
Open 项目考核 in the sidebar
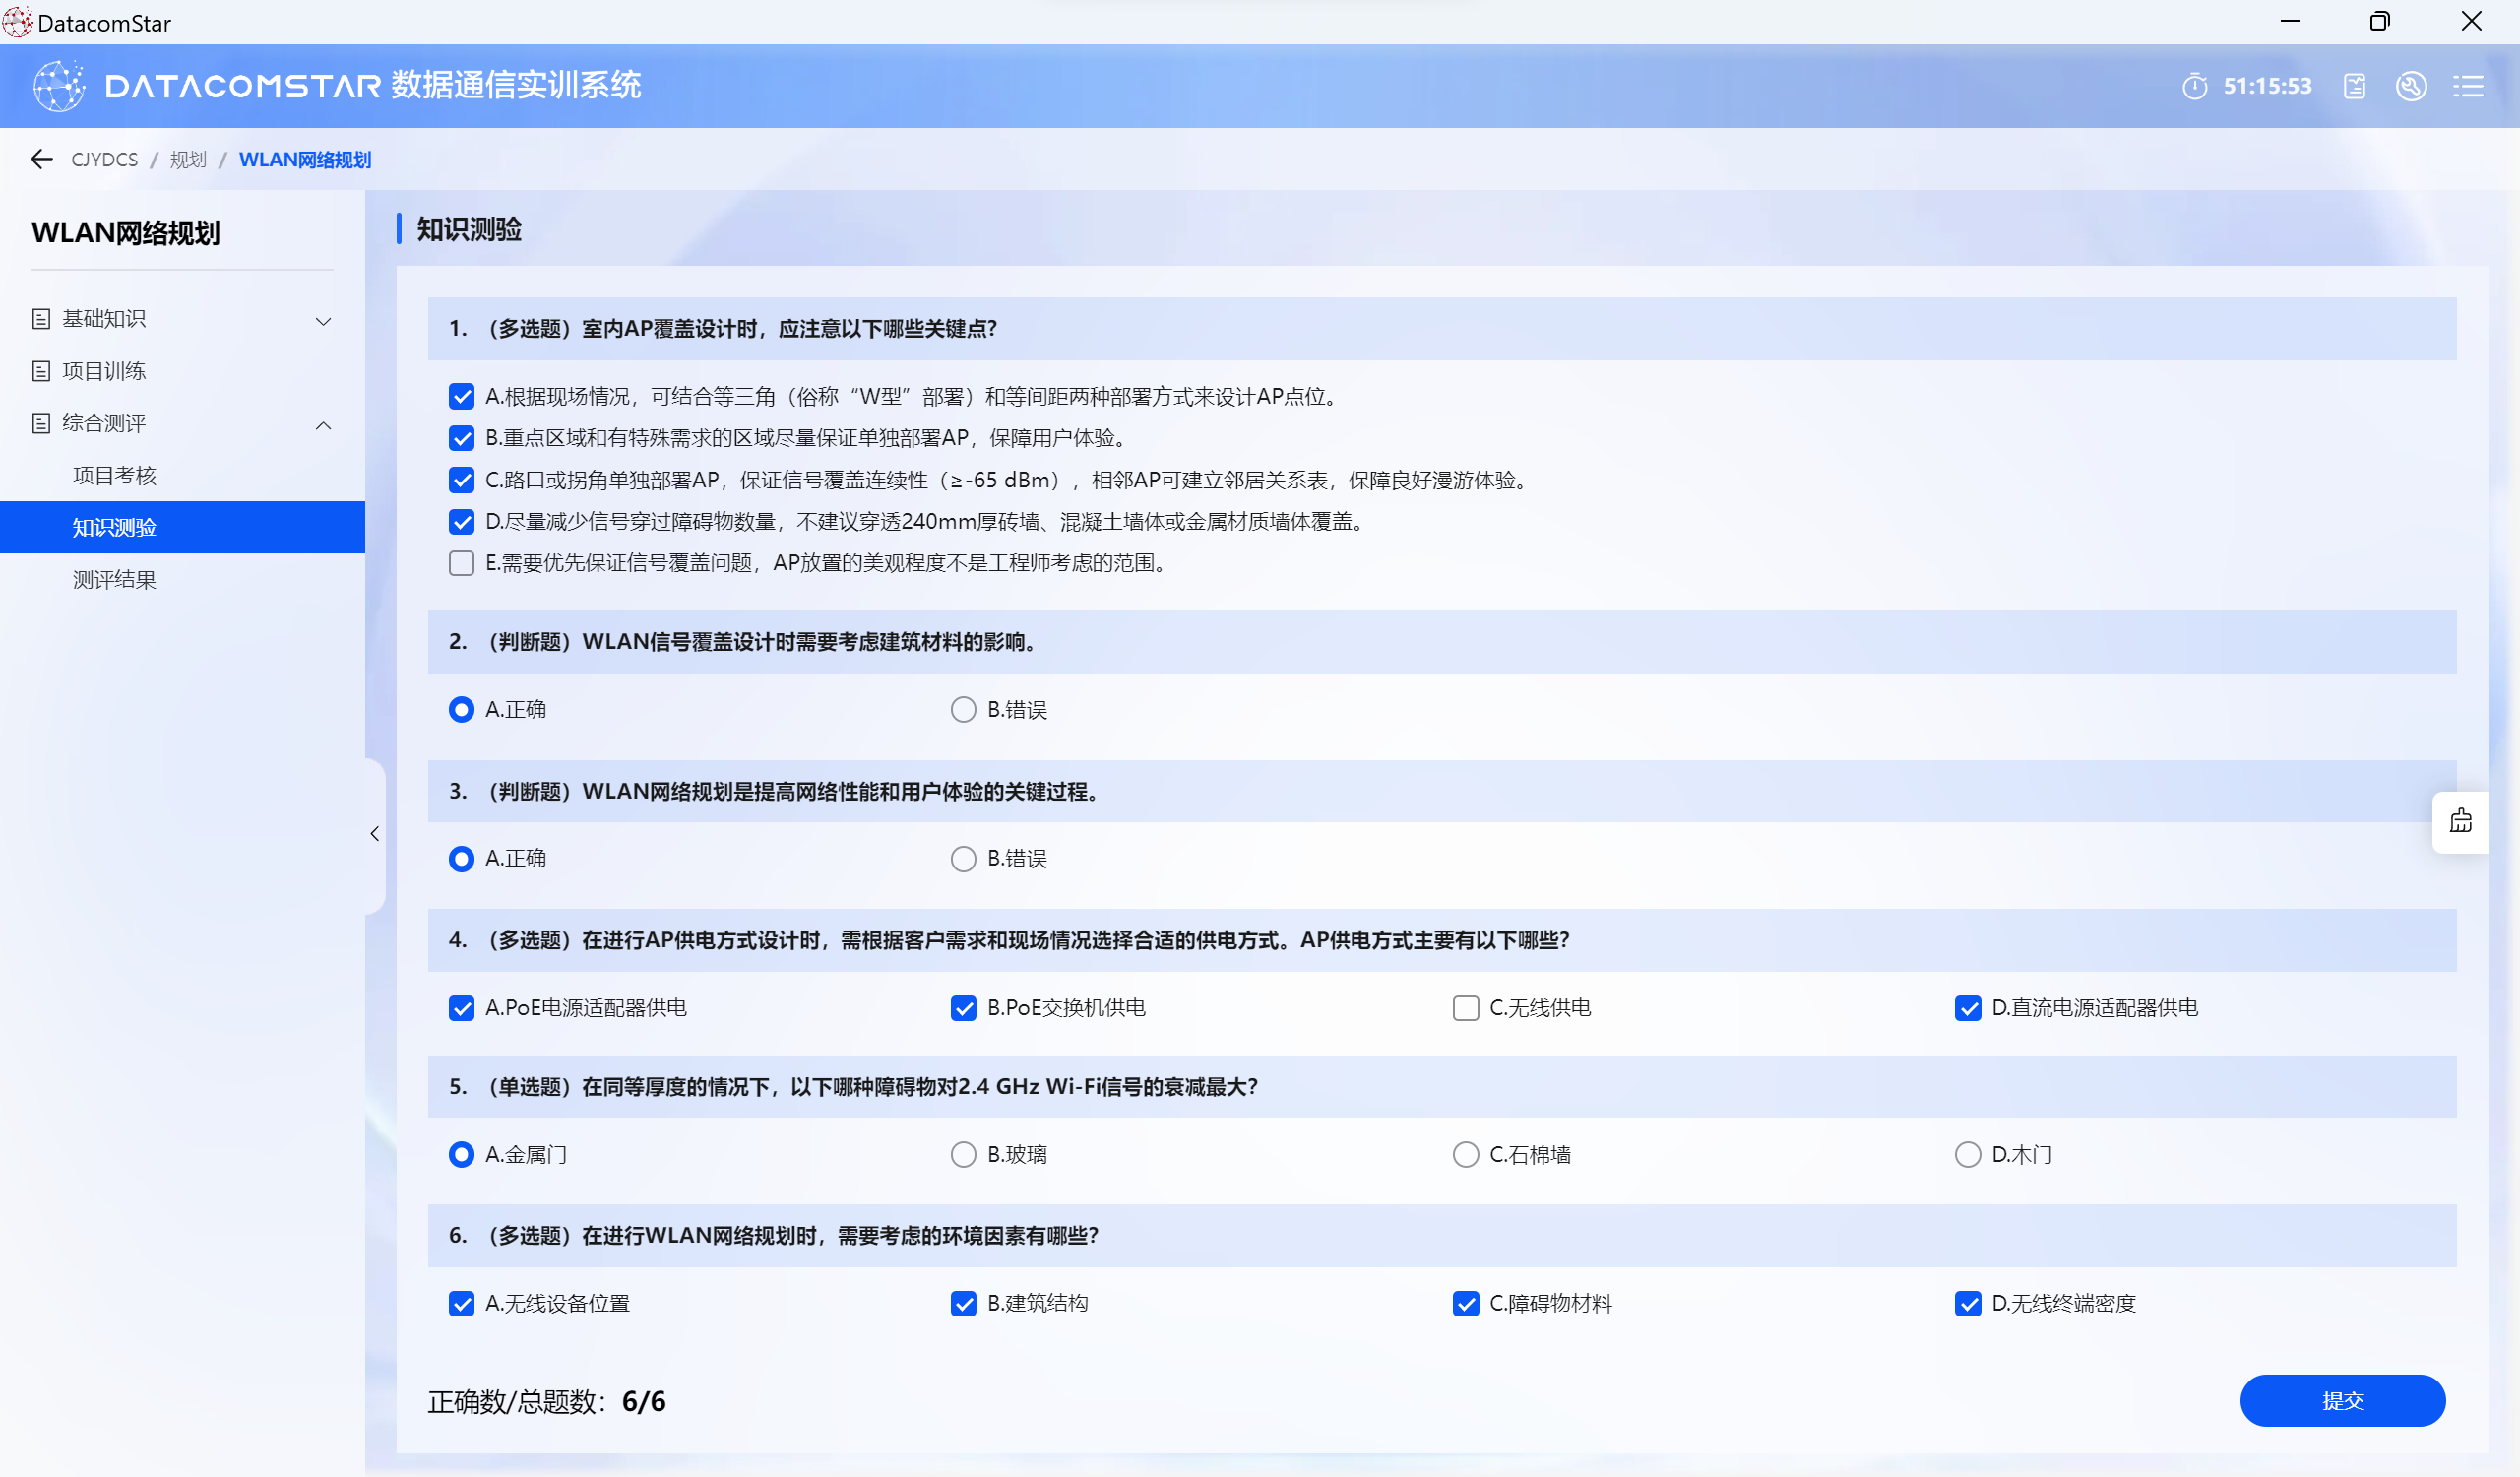[x=115, y=475]
